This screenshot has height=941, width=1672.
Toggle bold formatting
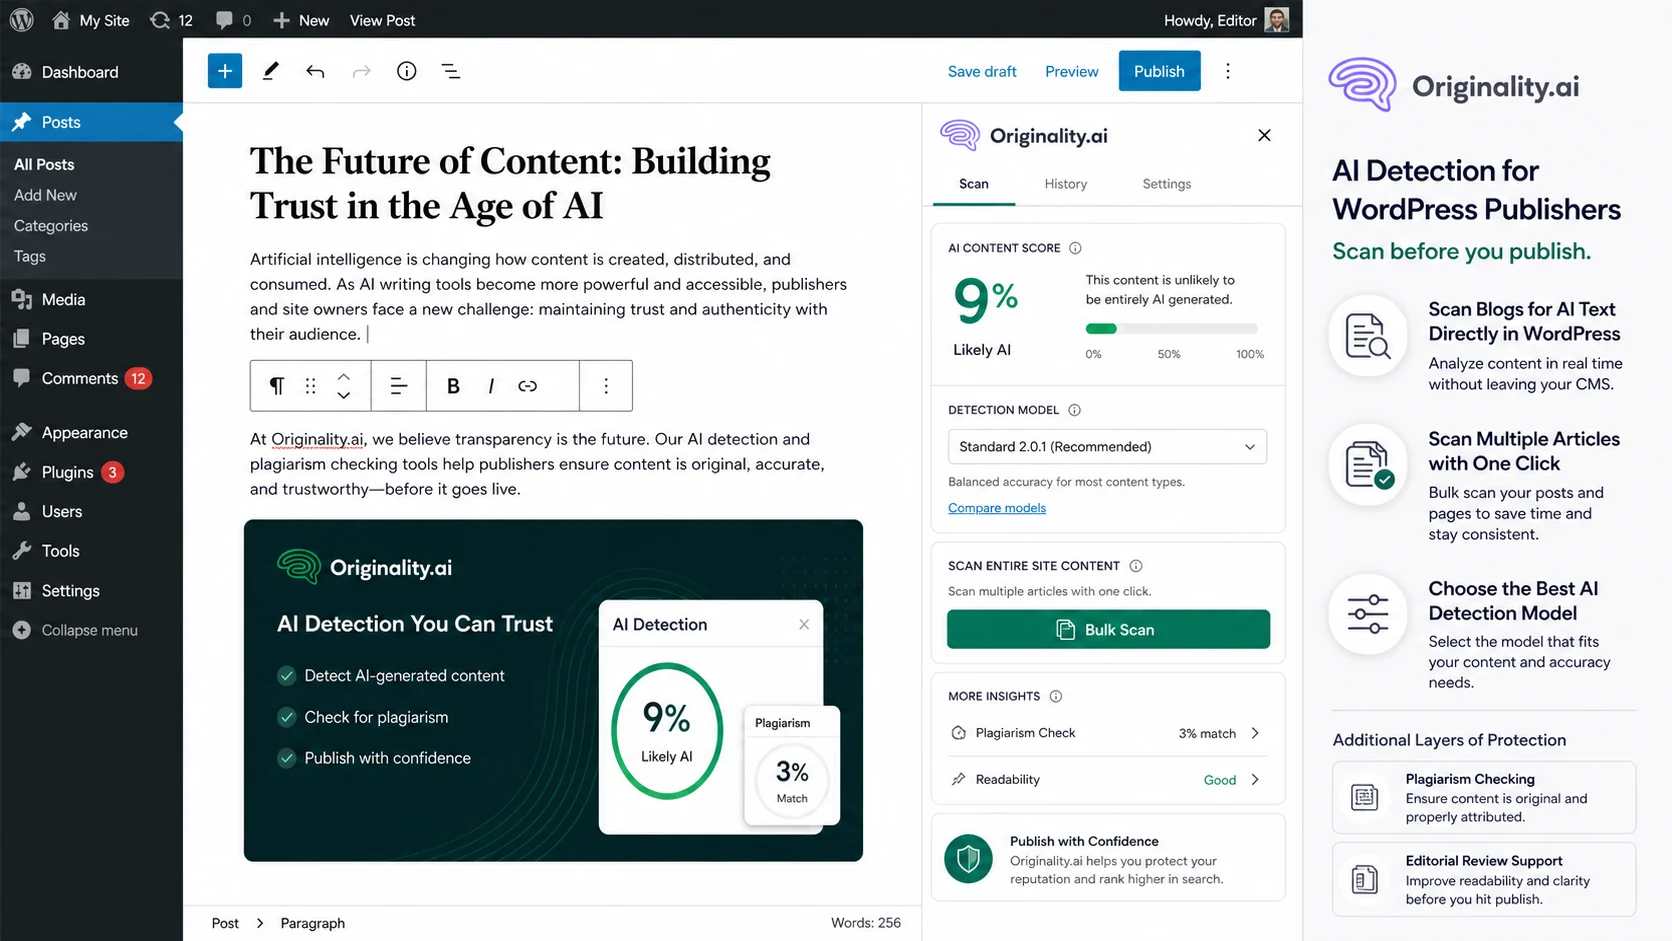[453, 386]
